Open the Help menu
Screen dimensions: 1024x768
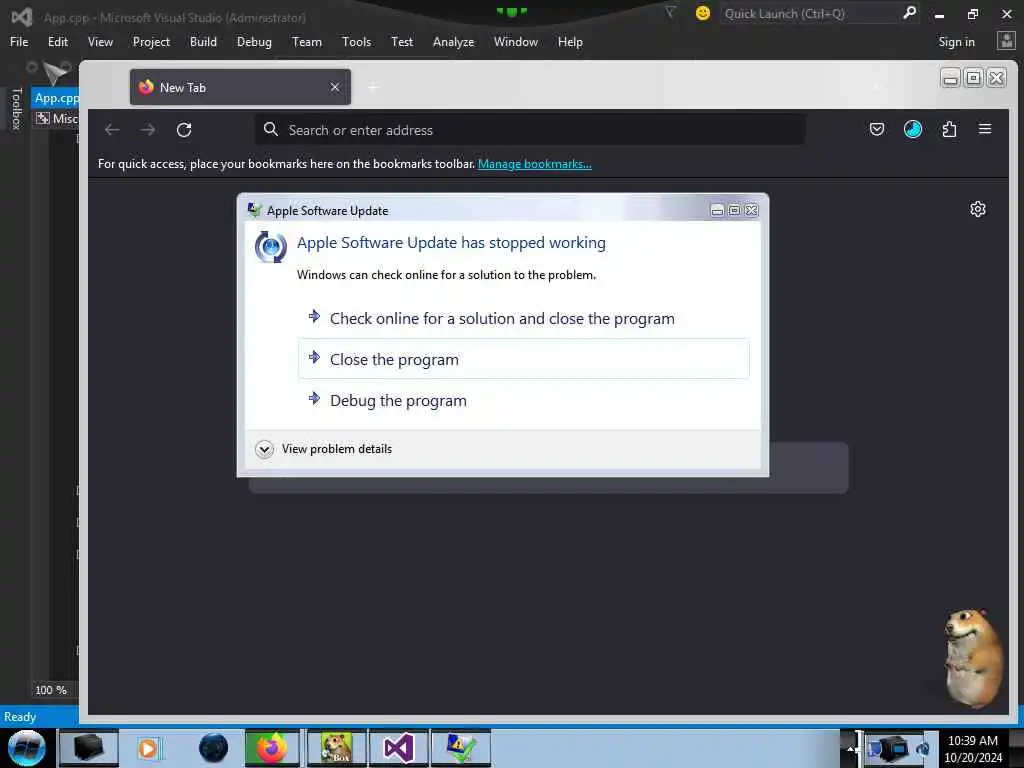569,42
